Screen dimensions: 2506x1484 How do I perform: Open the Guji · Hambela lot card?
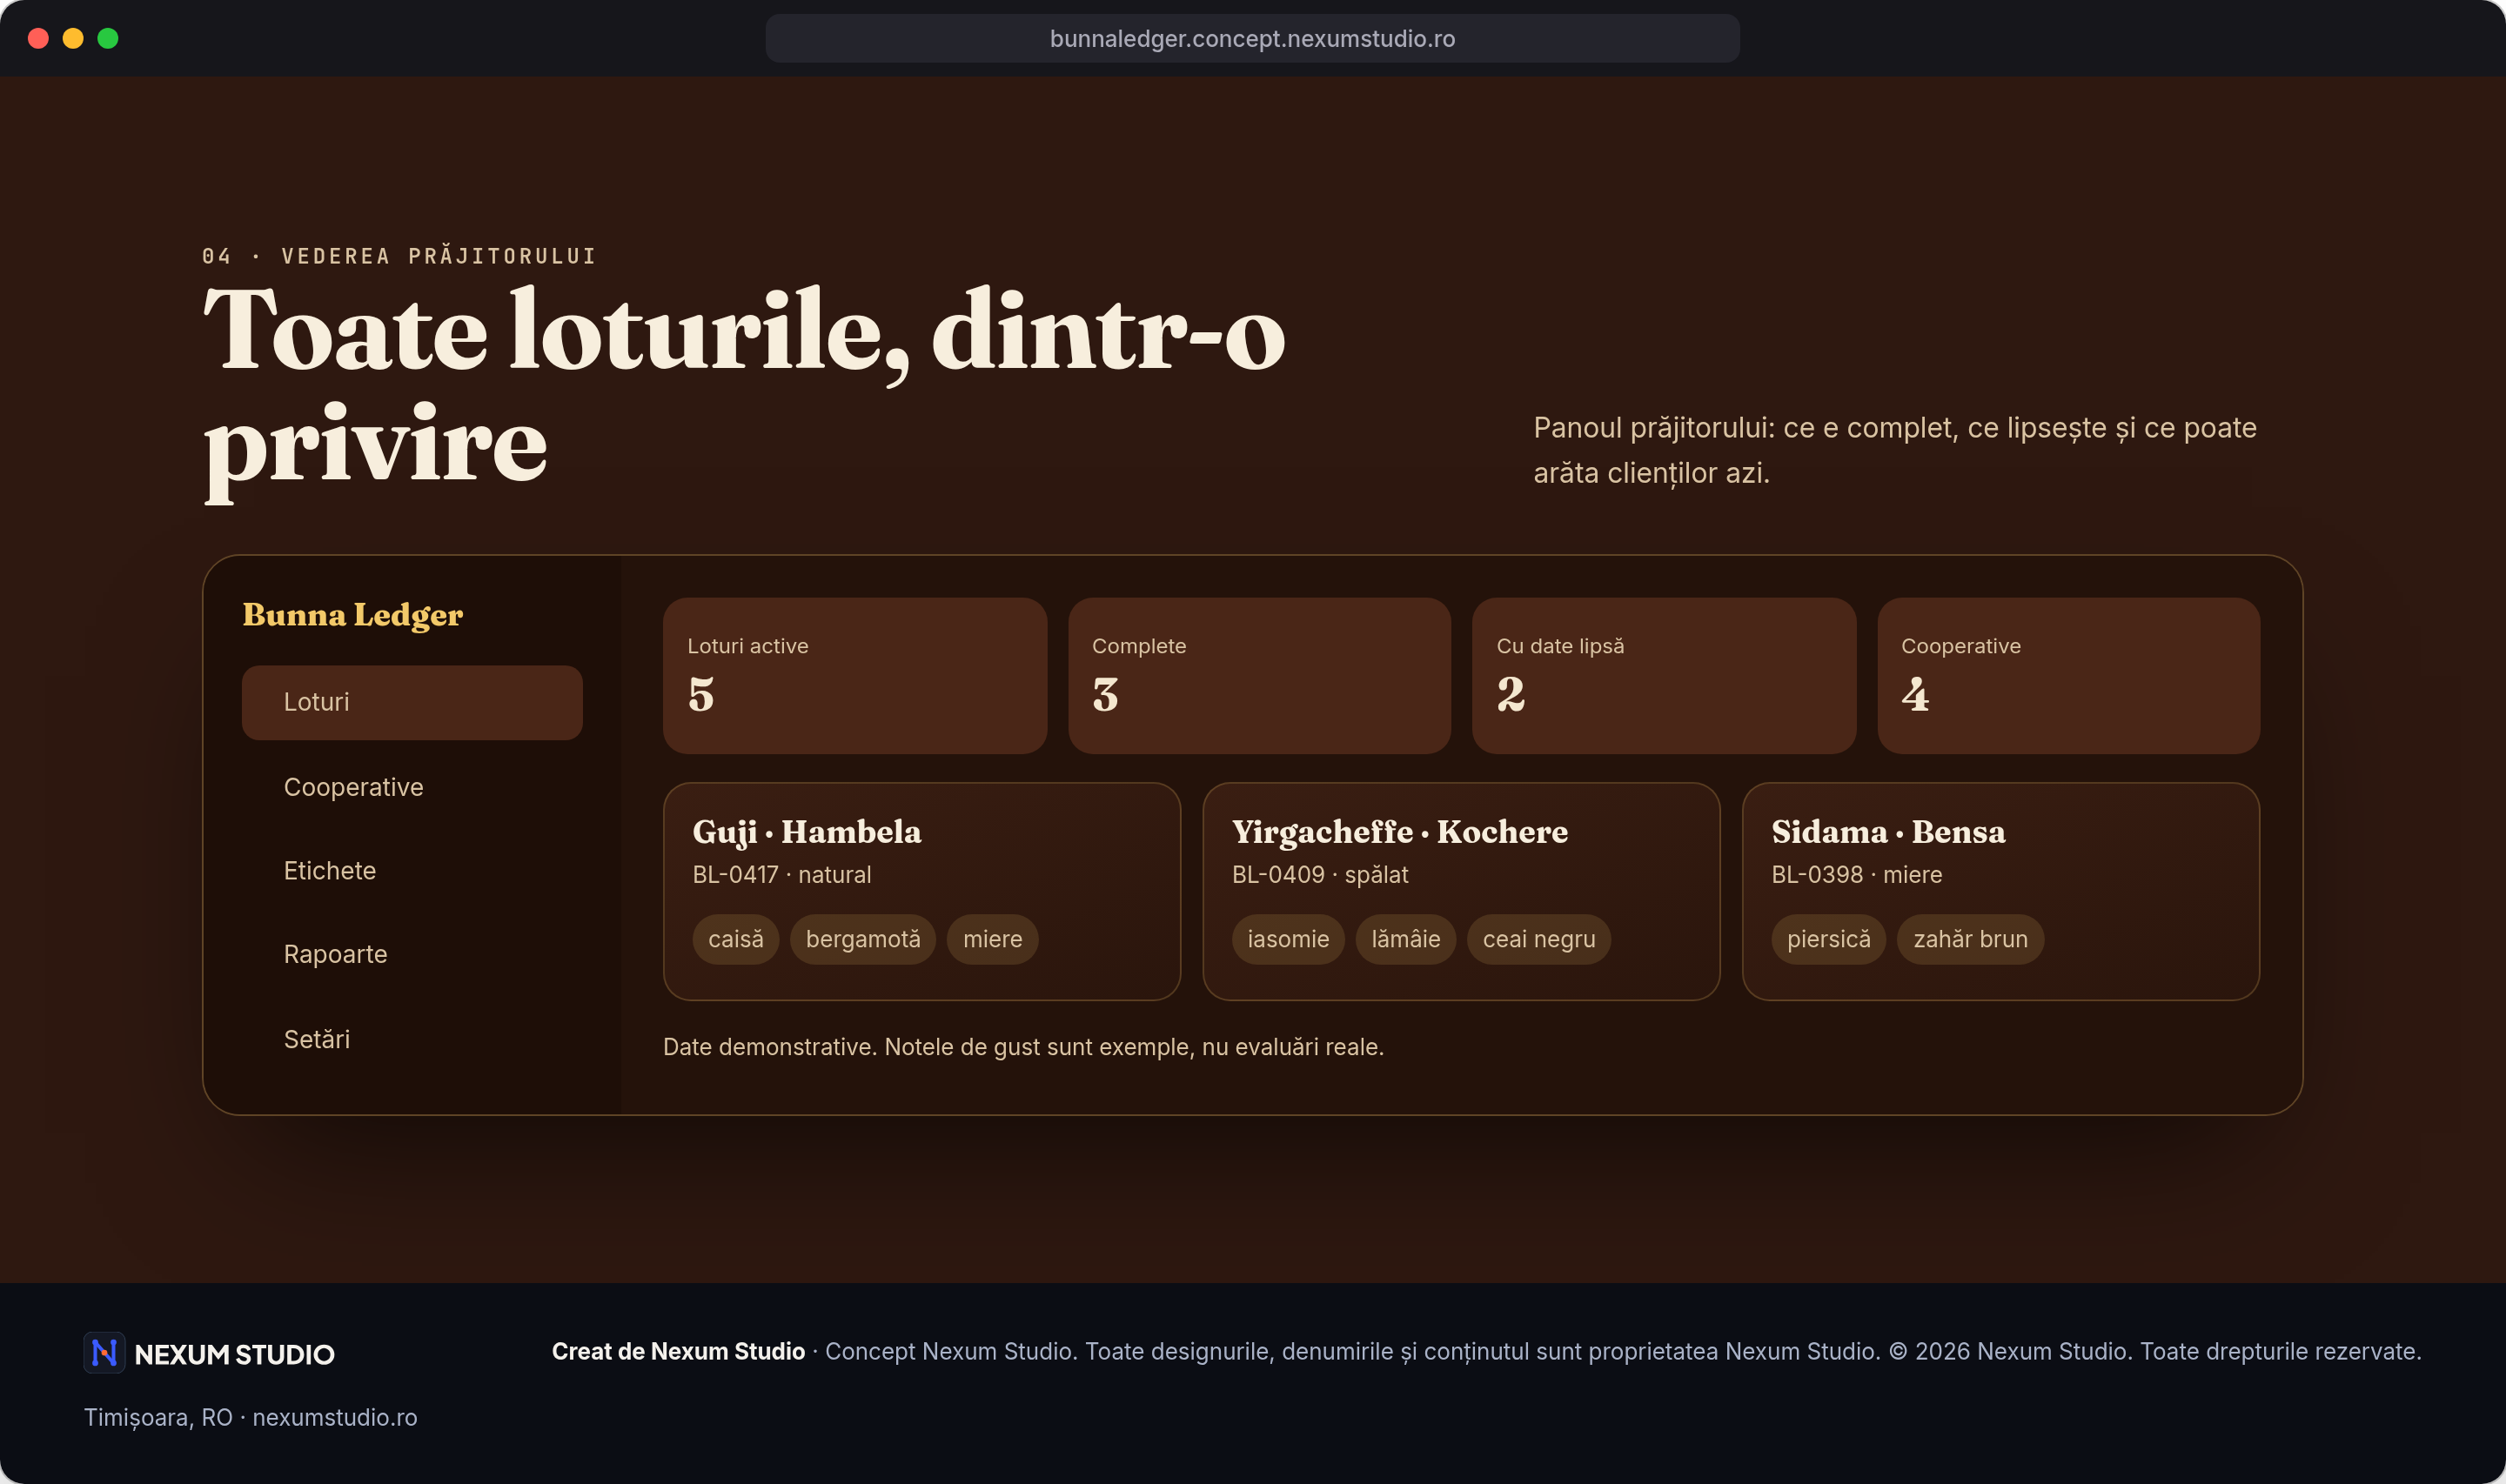point(922,891)
